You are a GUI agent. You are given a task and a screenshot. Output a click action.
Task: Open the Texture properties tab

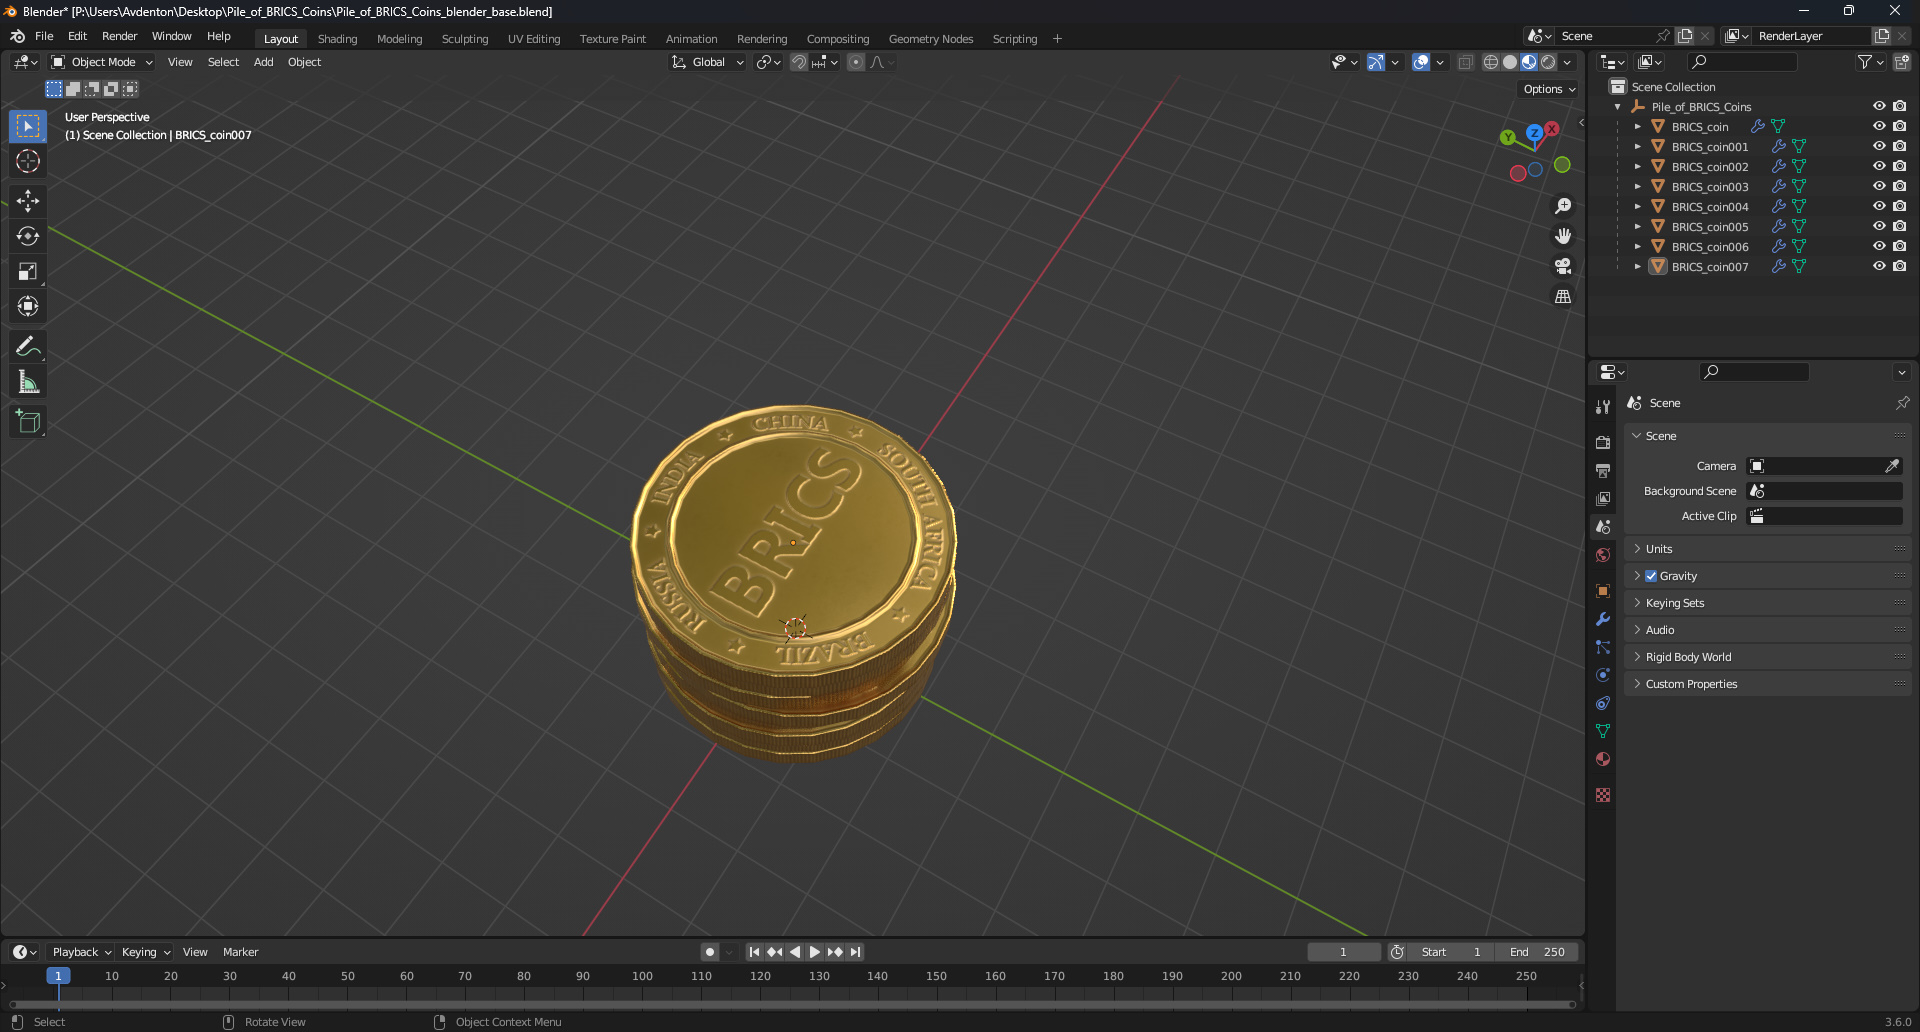1603,795
